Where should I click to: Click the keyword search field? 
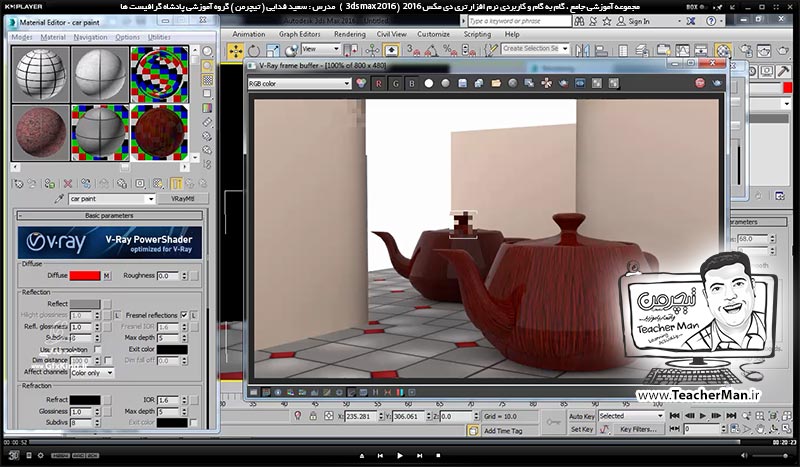520,21
